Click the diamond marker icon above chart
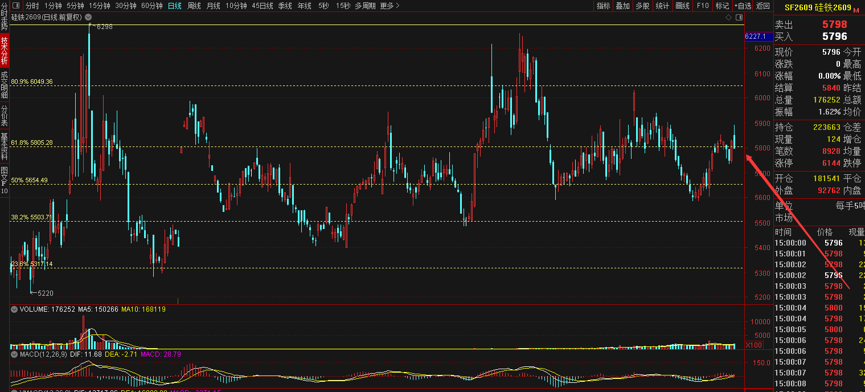The image size is (865, 392). (729, 17)
